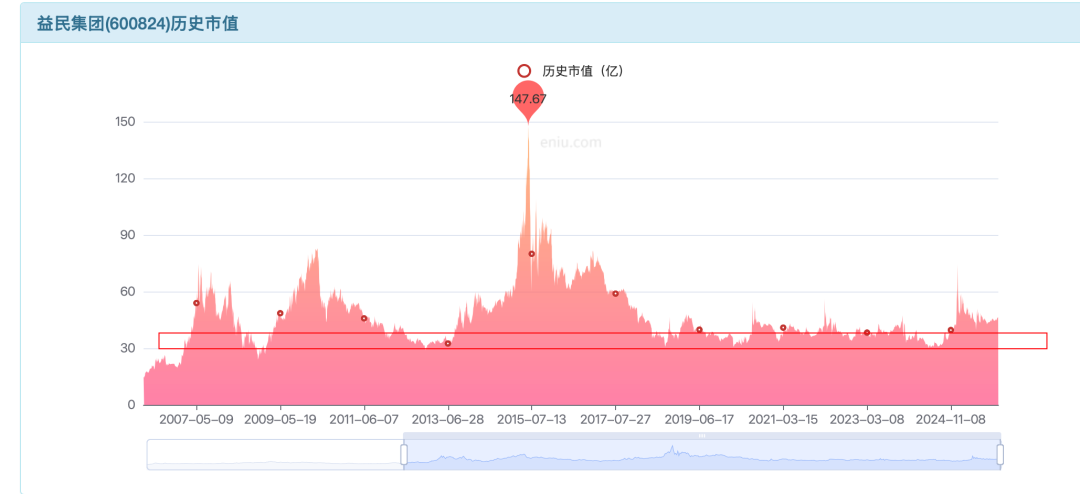Click the right zoom slider handle

coord(1000,454)
